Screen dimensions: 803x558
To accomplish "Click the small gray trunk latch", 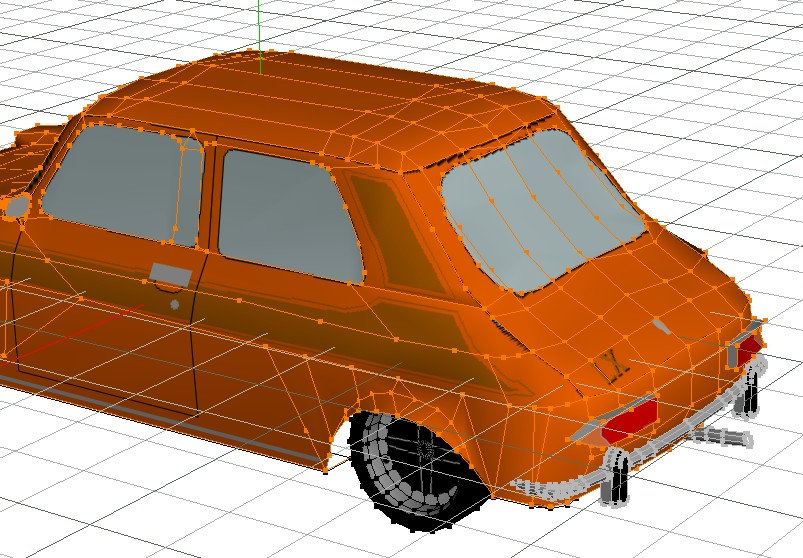I will pyautogui.click(x=661, y=327).
